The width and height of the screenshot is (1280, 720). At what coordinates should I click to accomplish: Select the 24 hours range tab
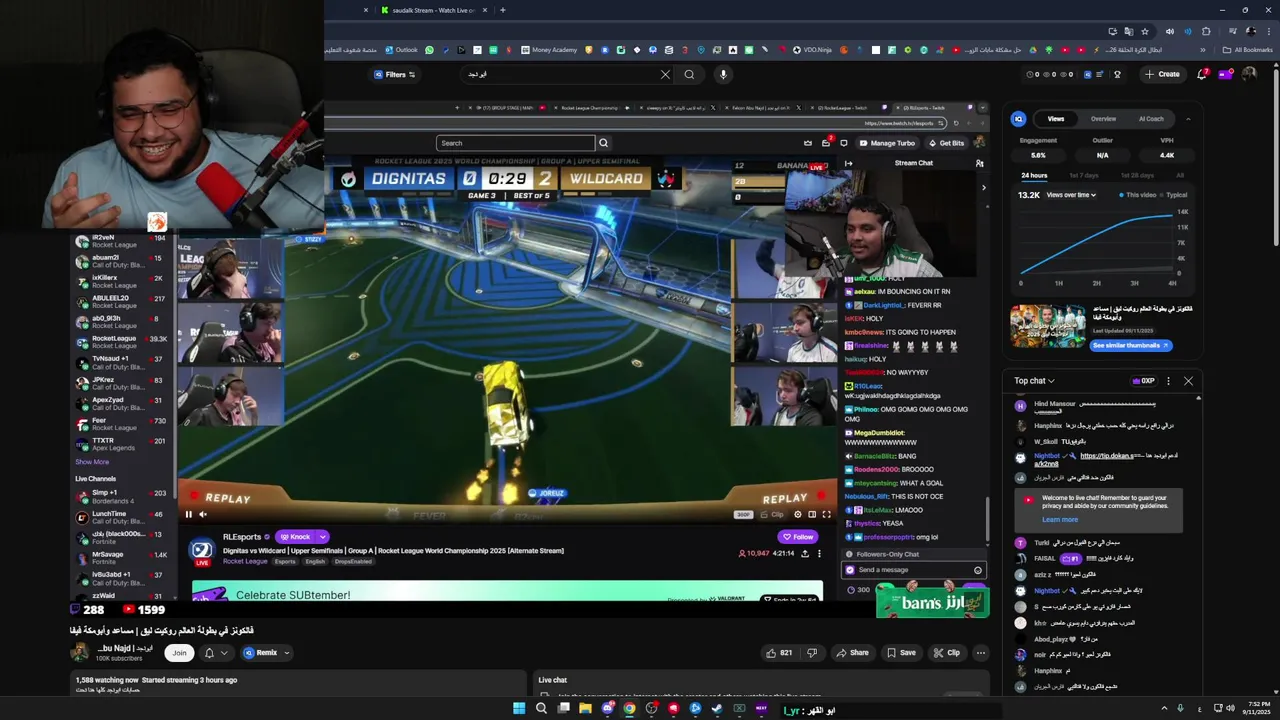1034,176
